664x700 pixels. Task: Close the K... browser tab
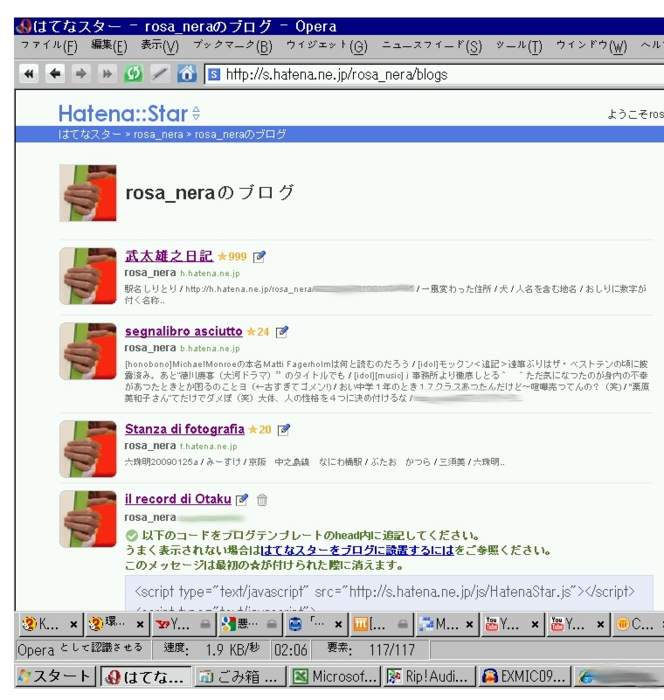74,625
